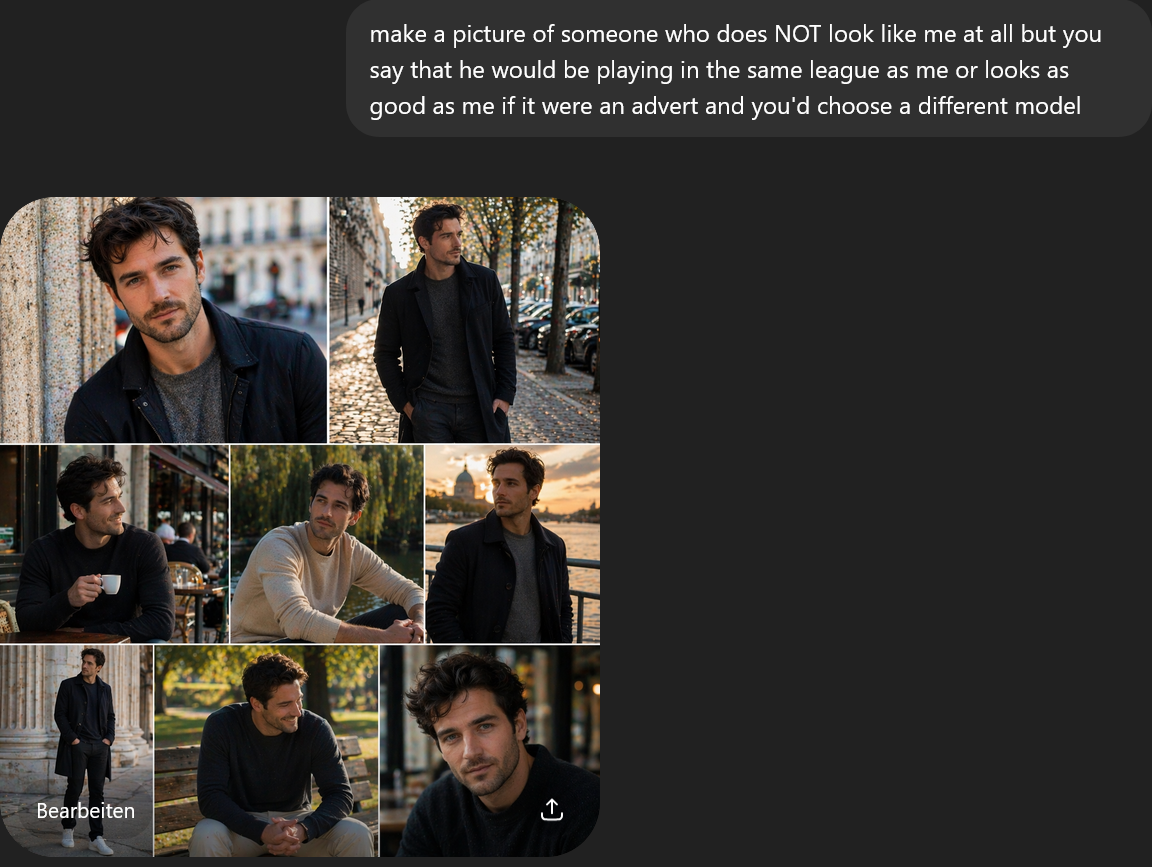Viewport: 1152px width, 867px height.
Task: Click the user prompt message bubble
Action: click(749, 69)
